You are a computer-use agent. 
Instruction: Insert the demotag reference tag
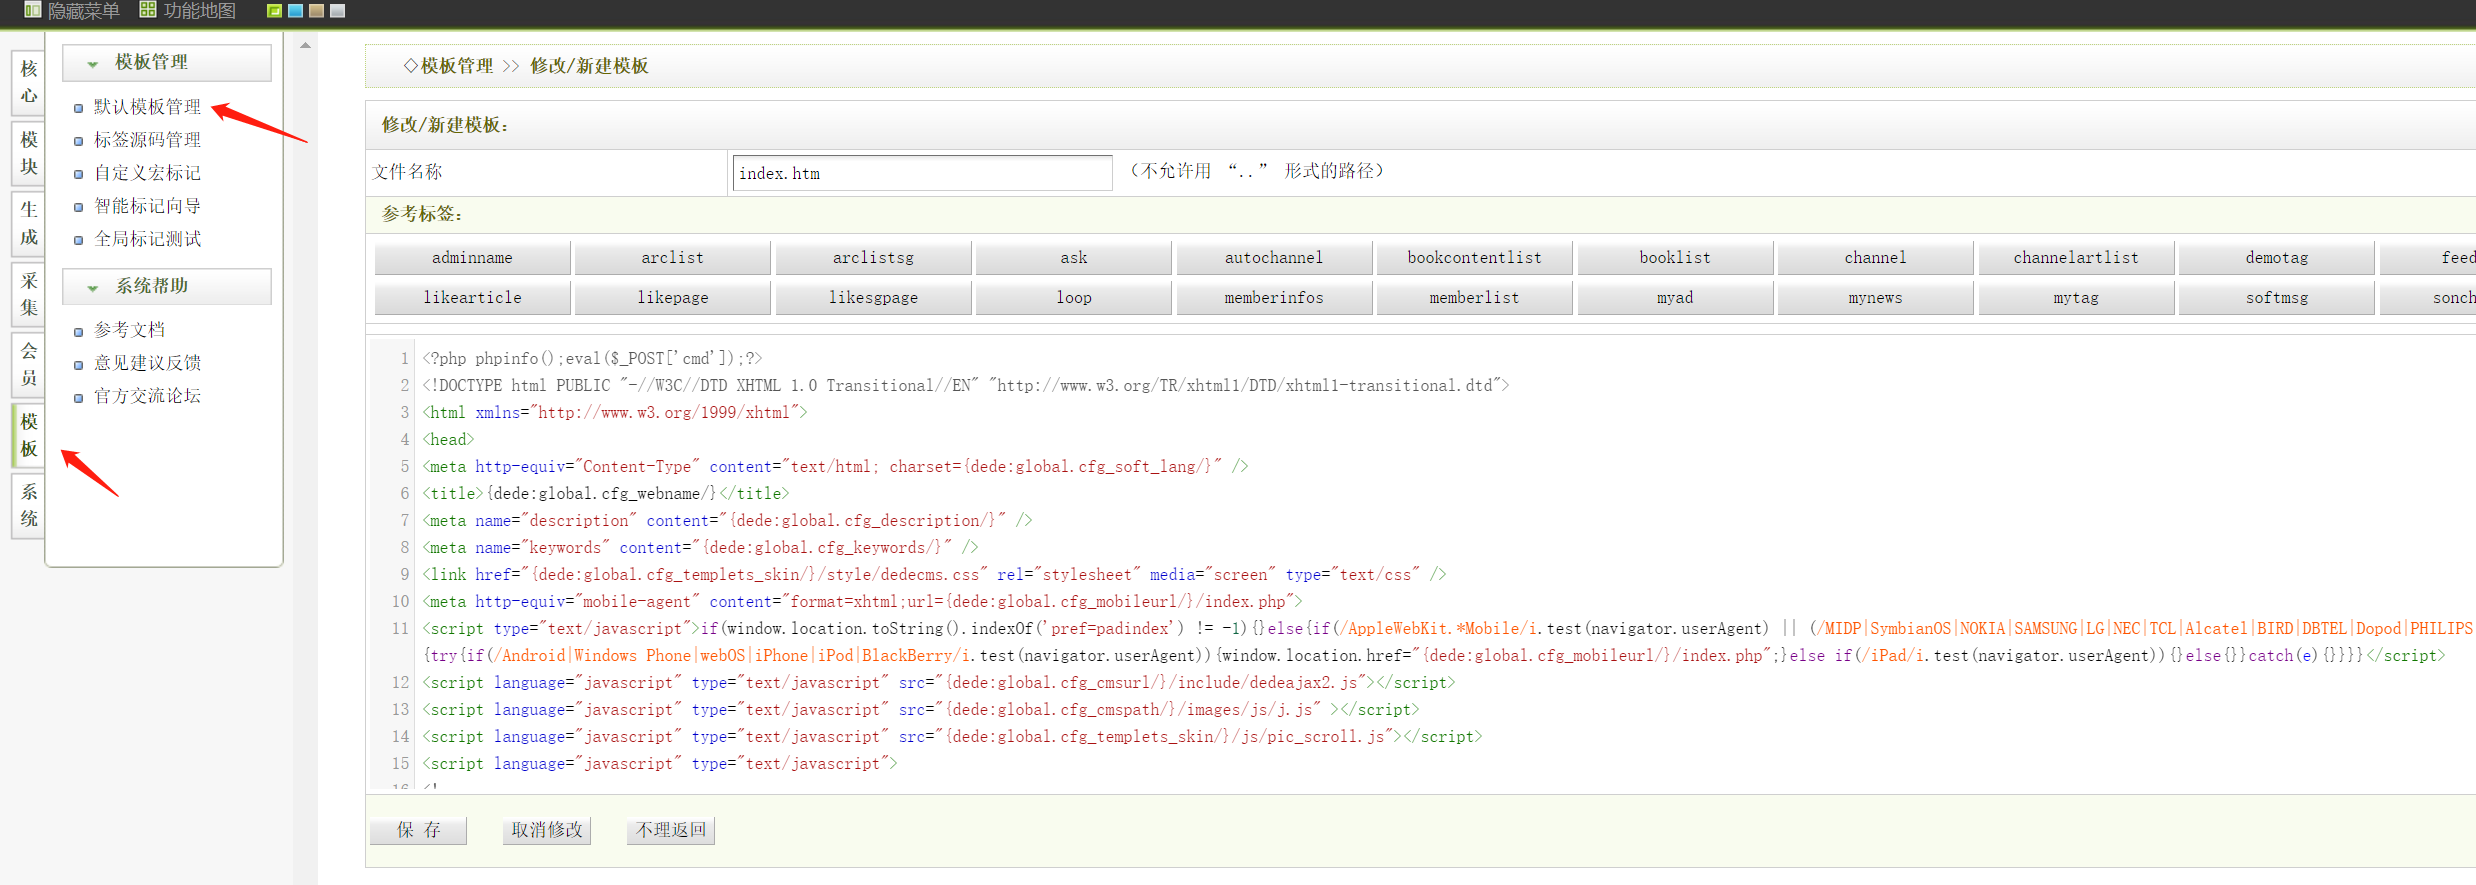(2277, 258)
